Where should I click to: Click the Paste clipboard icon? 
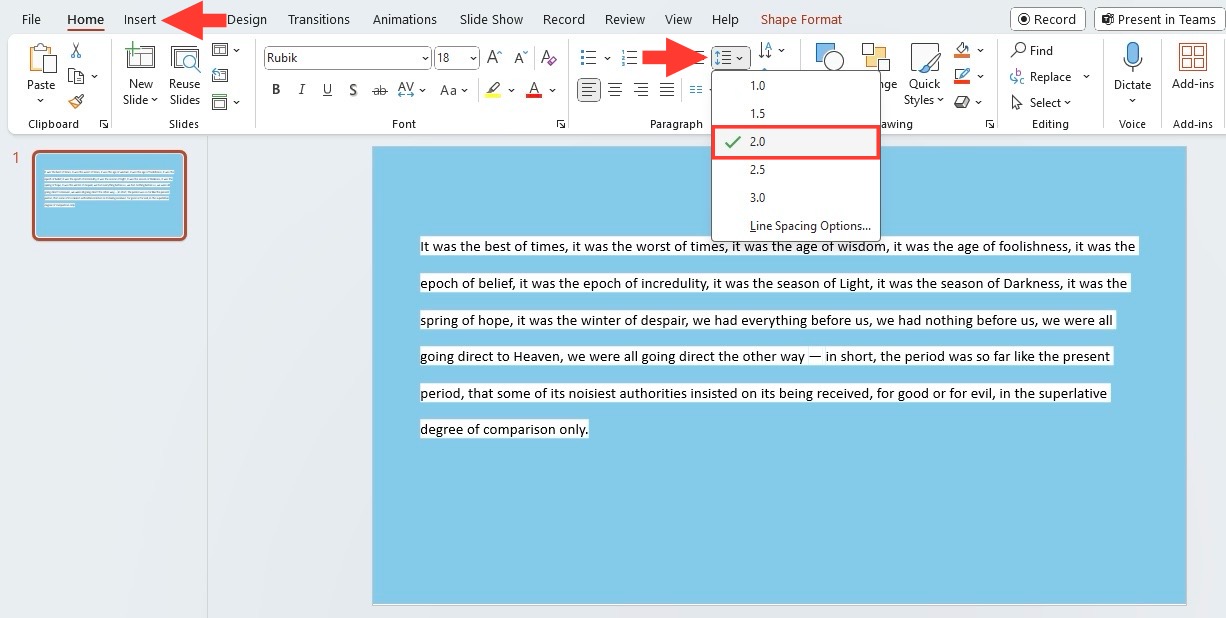pyautogui.click(x=41, y=58)
